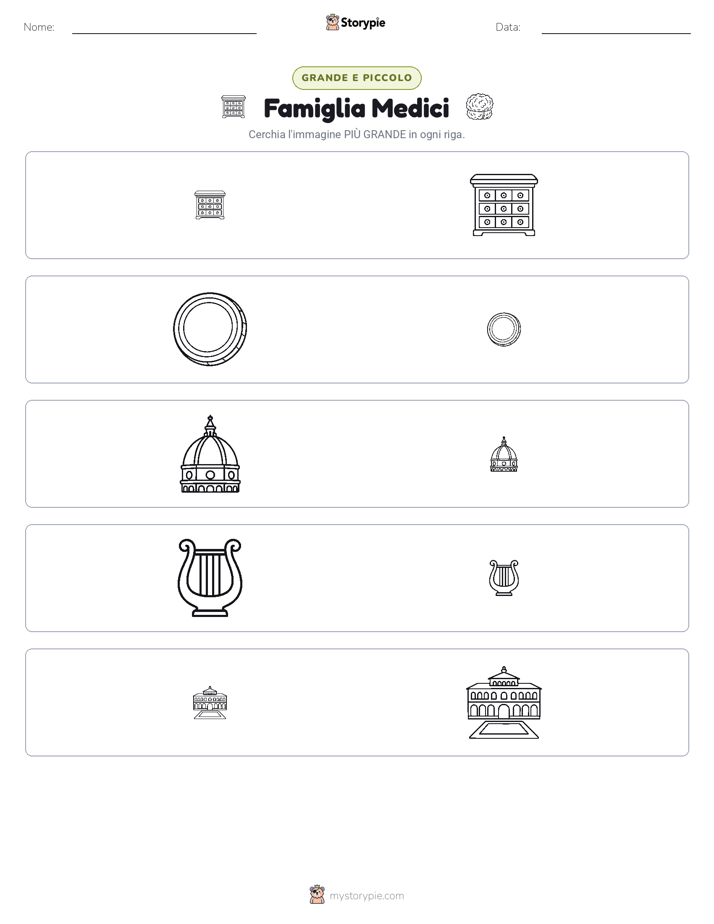Click the Nome input line
The image size is (714, 924).
(164, 28)
